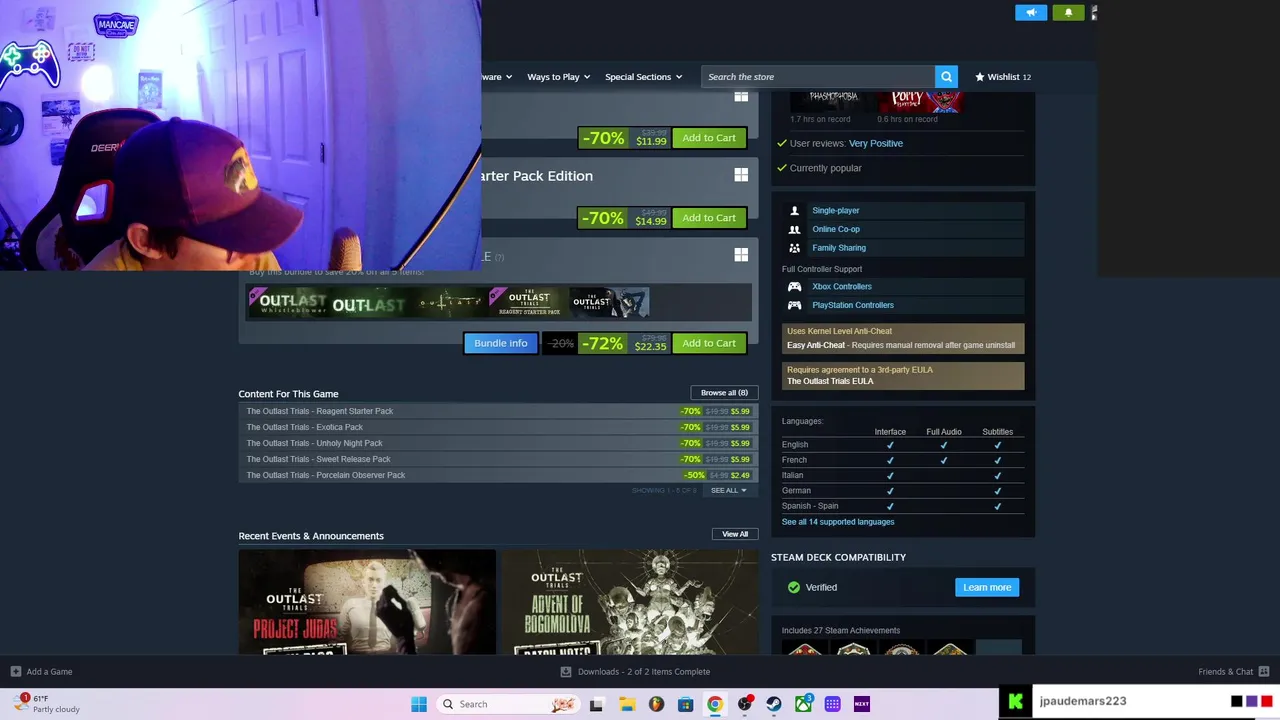Open Unholy Night Pack DLC row
This screenshot has height=720, width=1280.
[498, 443]
